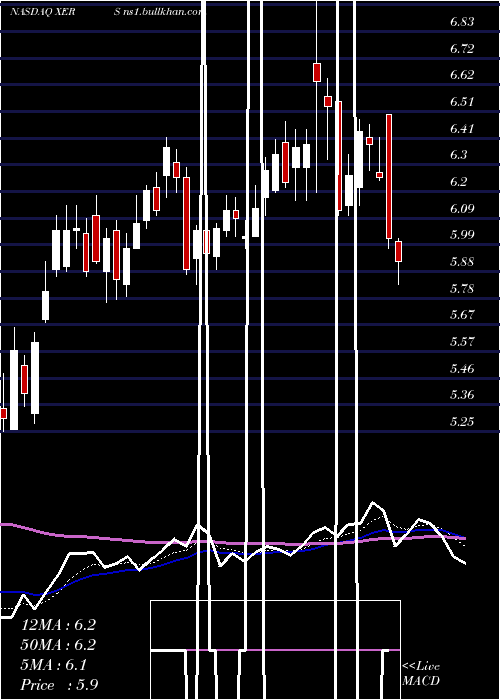The width and height of the screenshot is (500, 700).
Task: Select the 6.83 price axis label
Action: click(x=462, y=22)
